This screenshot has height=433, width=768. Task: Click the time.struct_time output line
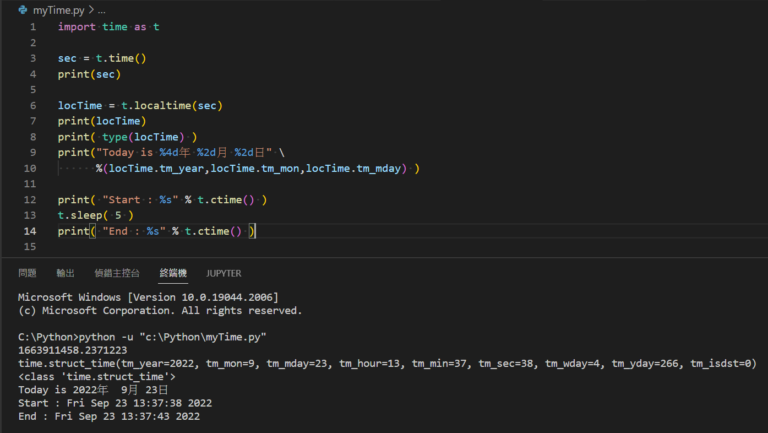tap(387, 363)
